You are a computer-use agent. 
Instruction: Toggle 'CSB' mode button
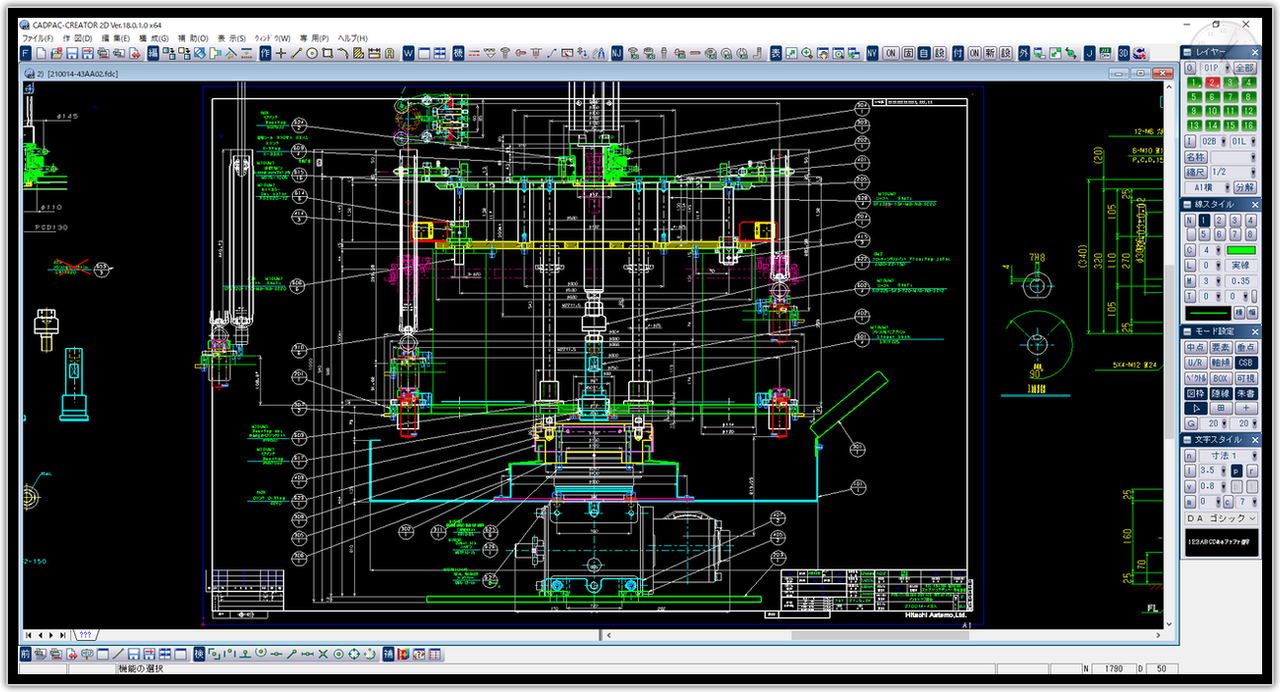pyautogui.click(x=1246, y=362)
